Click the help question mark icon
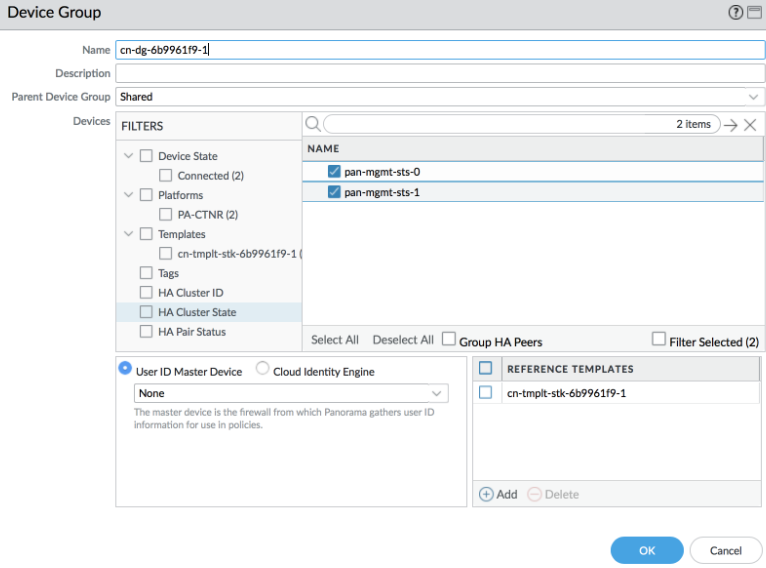Image resolution: width=766 pixels, height=568 pixels. click(736, 12)
